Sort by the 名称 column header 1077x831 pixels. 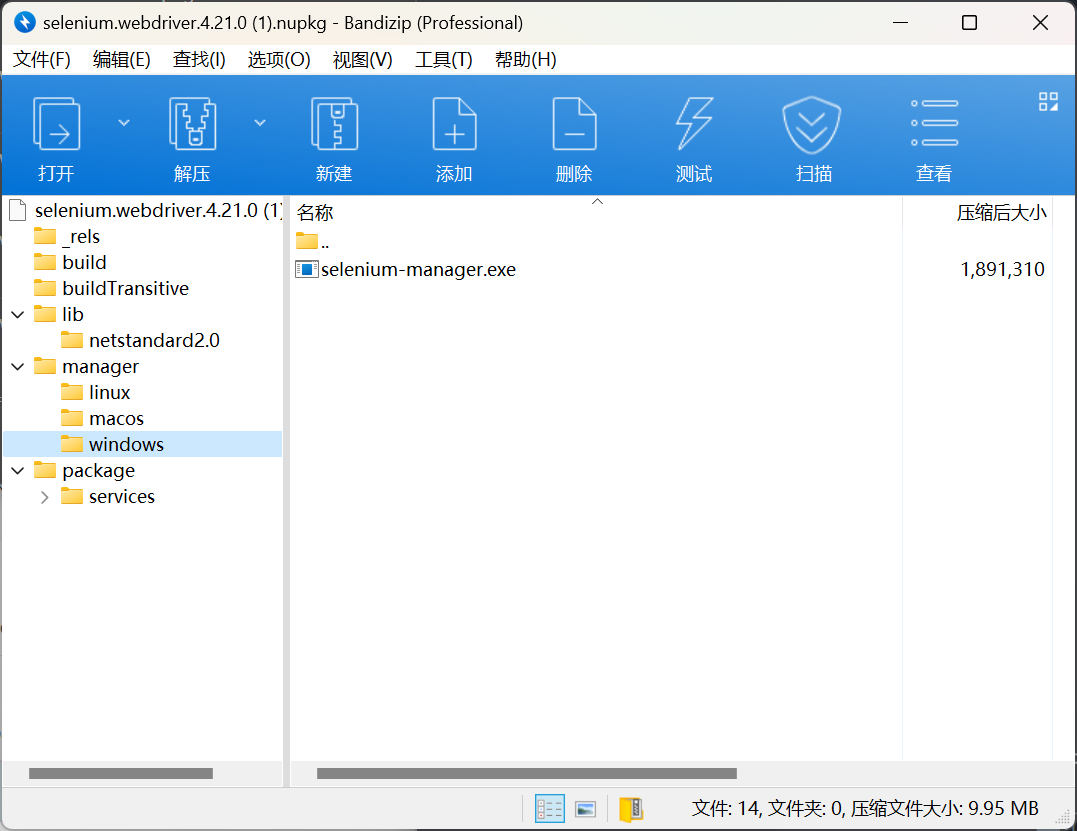pyautogui.click(x=315, y=213)
